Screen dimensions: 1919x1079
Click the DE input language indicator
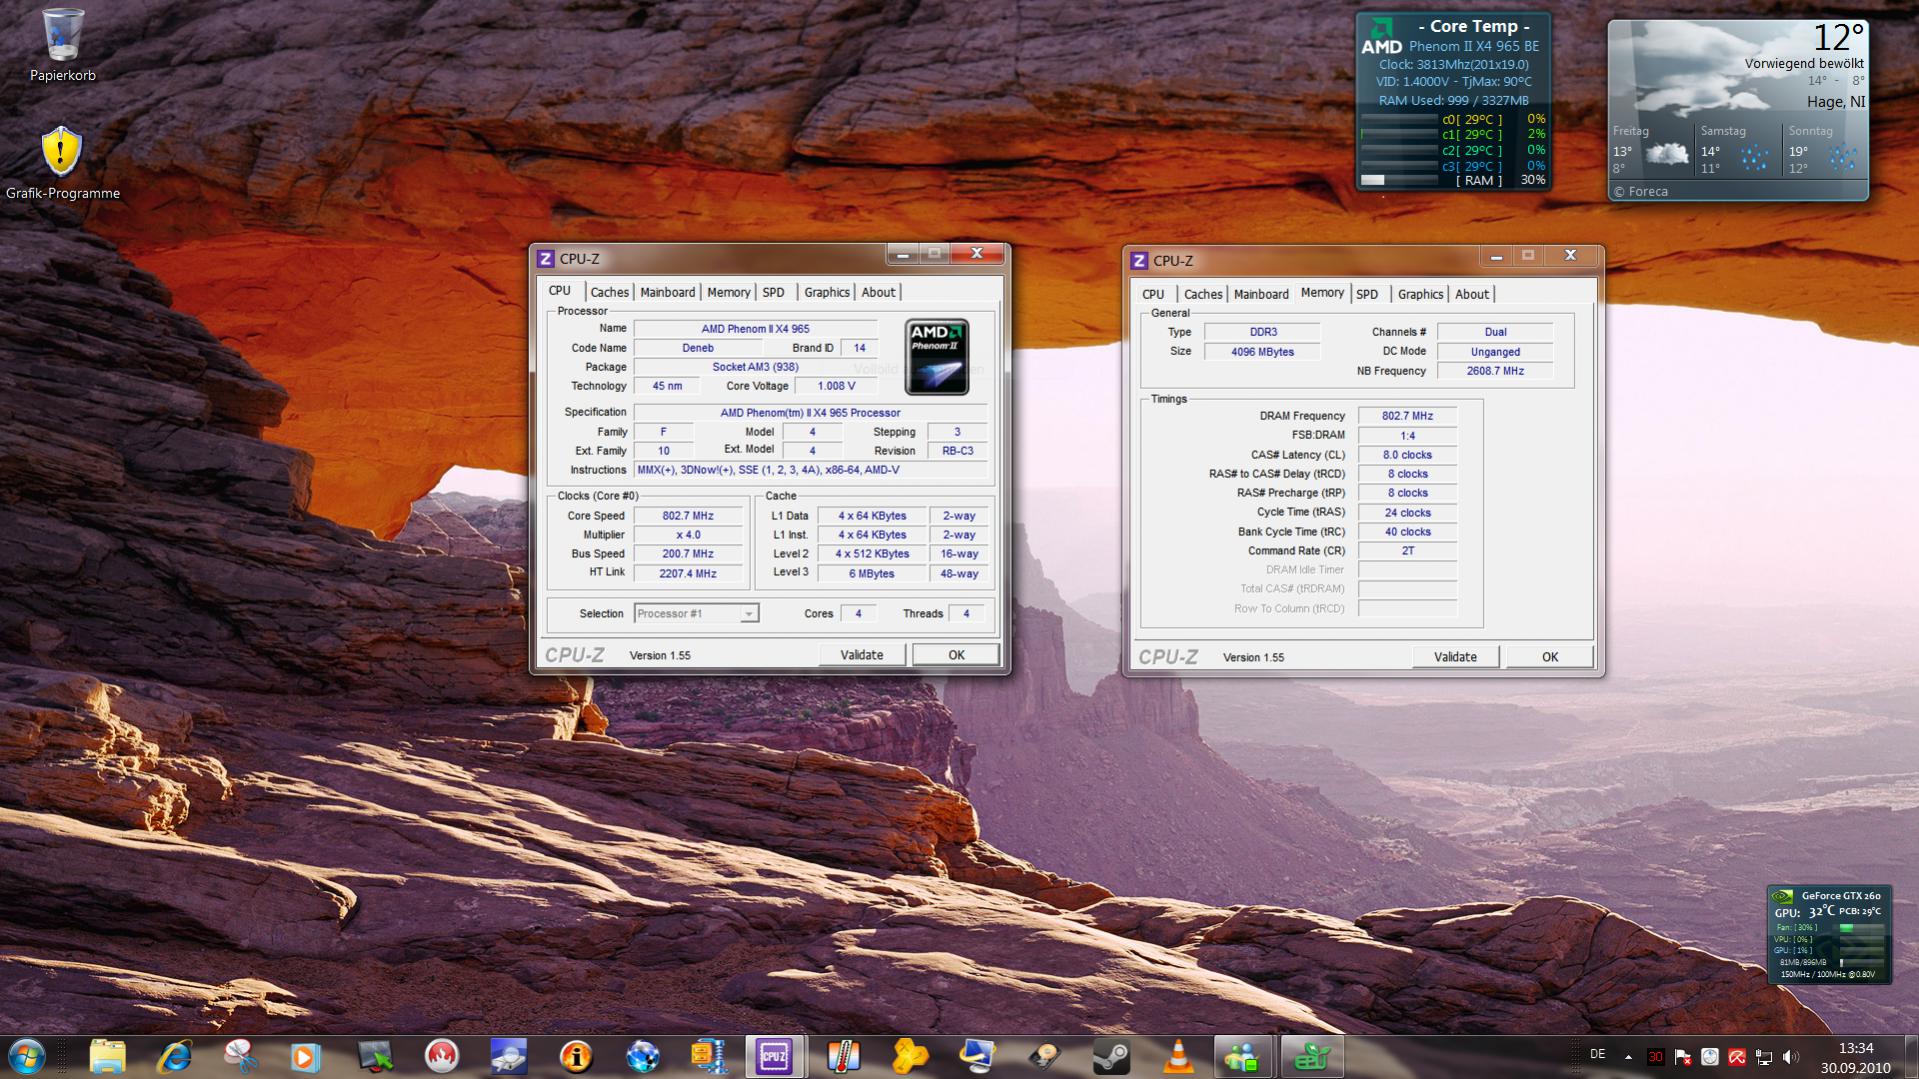1598,1055
